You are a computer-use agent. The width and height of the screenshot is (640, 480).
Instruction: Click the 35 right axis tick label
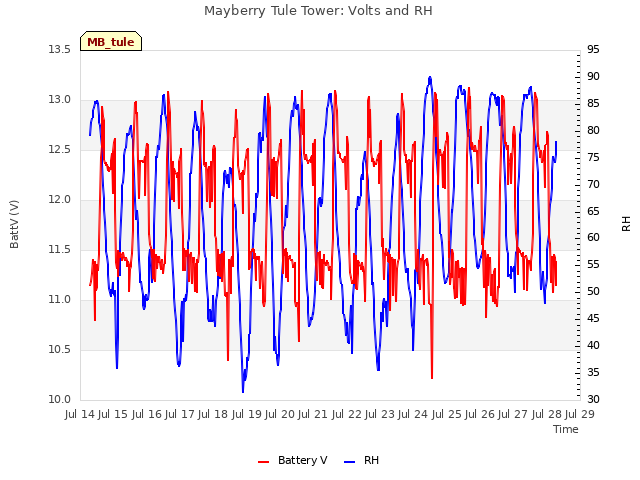(x=593, y=372)
